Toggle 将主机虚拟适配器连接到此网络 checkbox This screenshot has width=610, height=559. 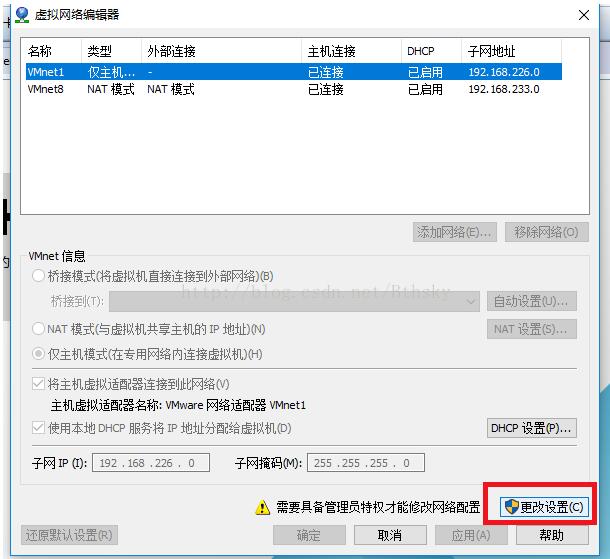(39, 384)
